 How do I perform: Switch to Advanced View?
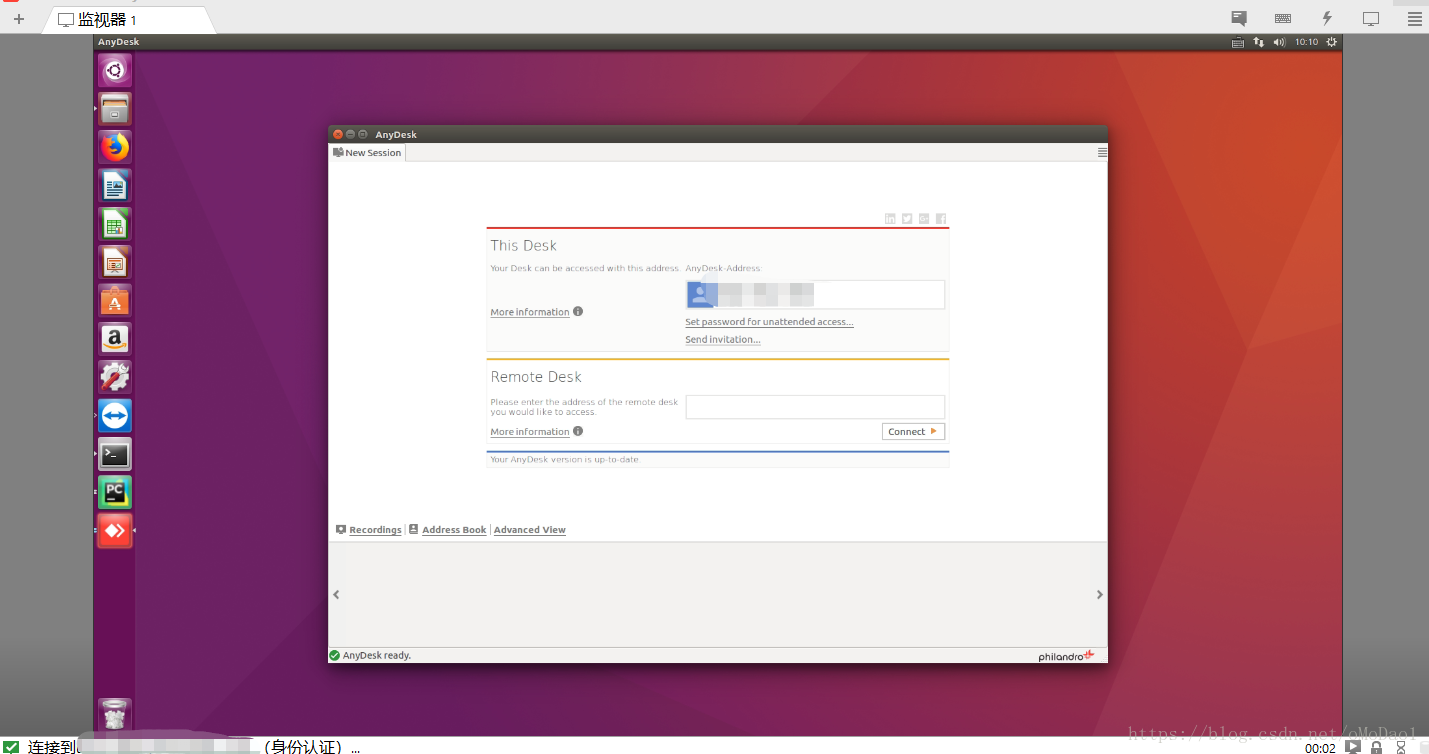coord(530,530)
